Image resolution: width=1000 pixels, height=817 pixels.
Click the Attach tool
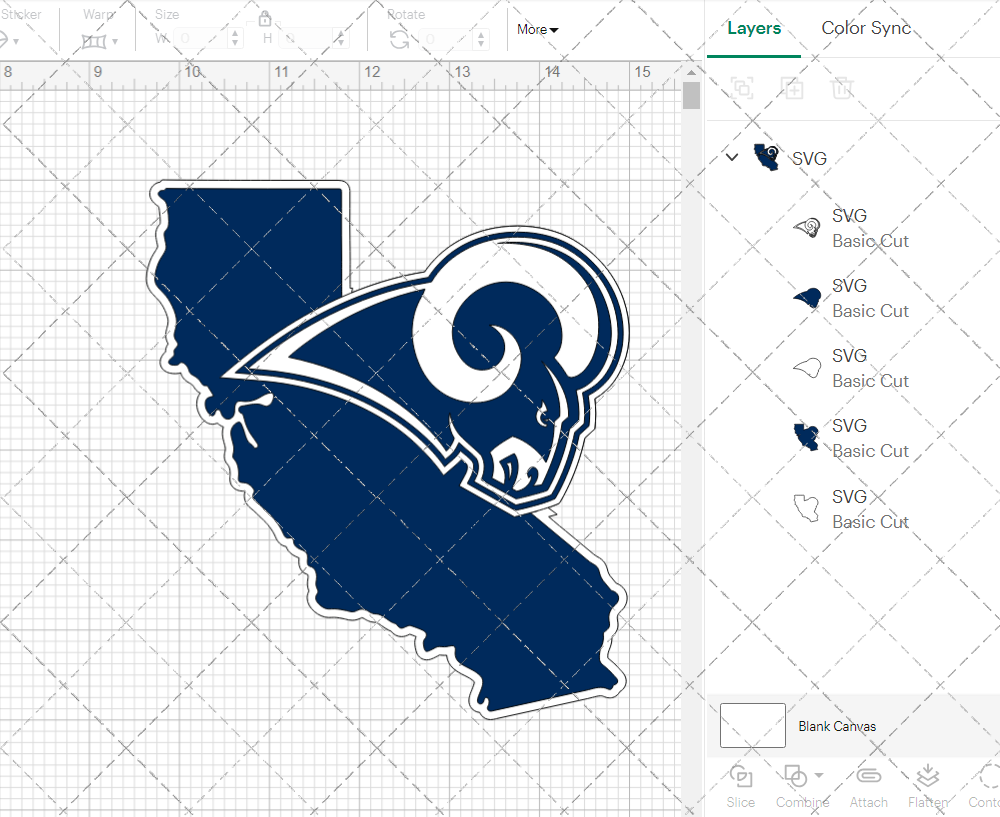(x=868, y=786)
